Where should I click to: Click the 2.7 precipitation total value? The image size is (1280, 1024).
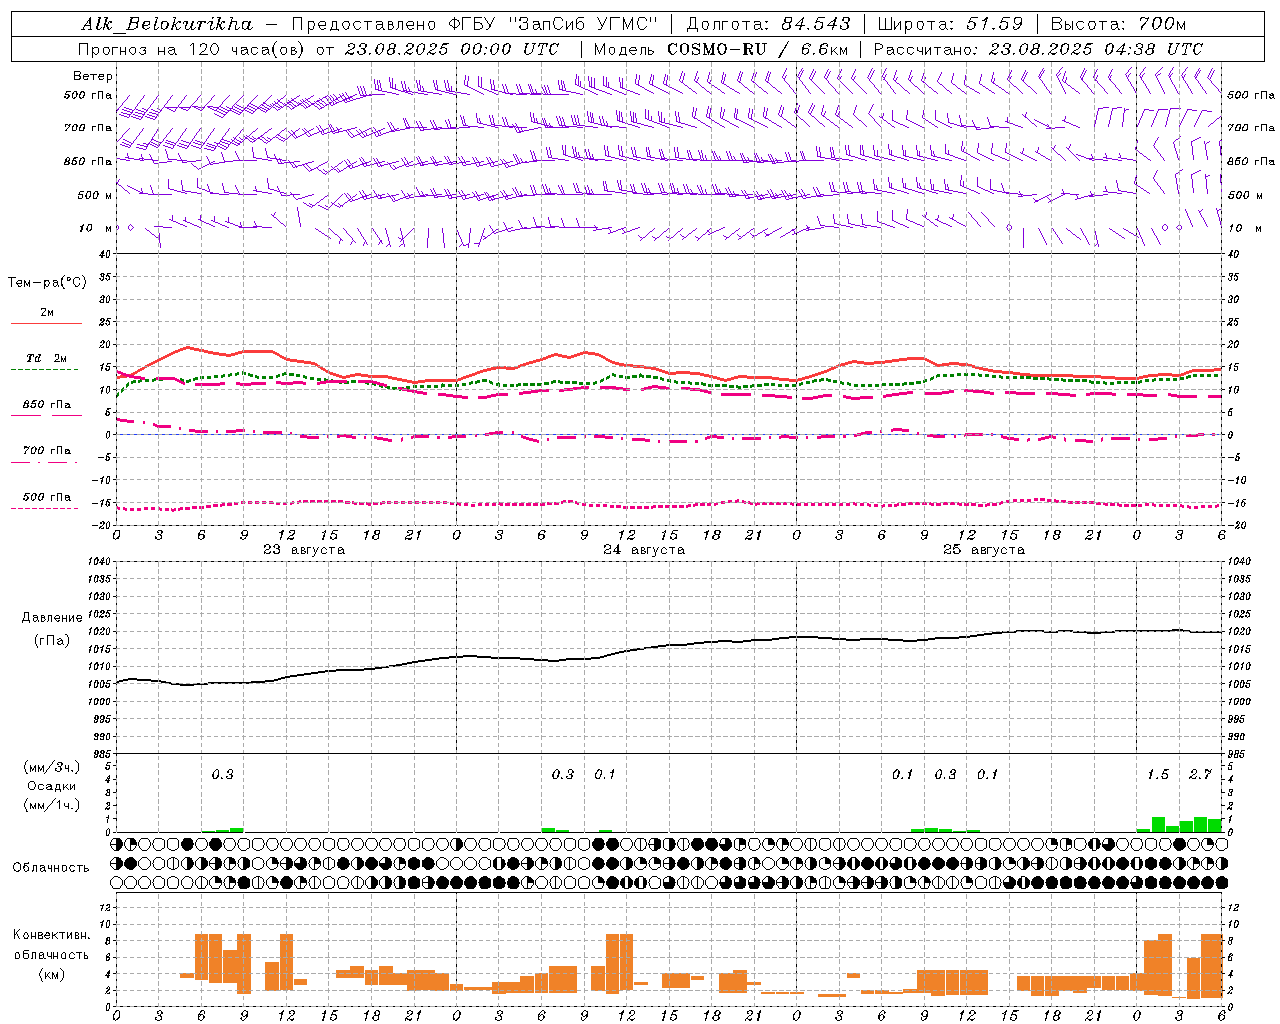1200,775
